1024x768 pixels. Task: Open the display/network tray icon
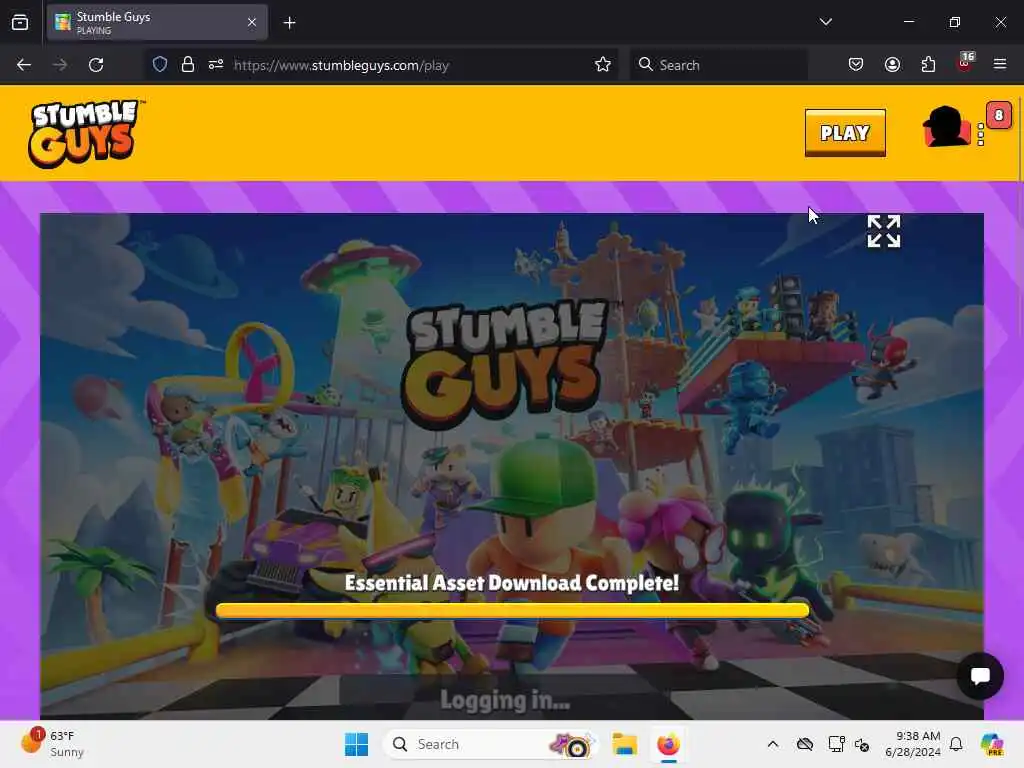click(x=836, y=744)
